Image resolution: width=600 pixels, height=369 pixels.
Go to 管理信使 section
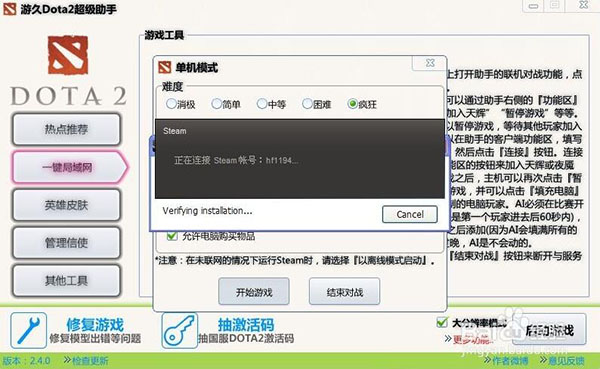pos(67,243)
